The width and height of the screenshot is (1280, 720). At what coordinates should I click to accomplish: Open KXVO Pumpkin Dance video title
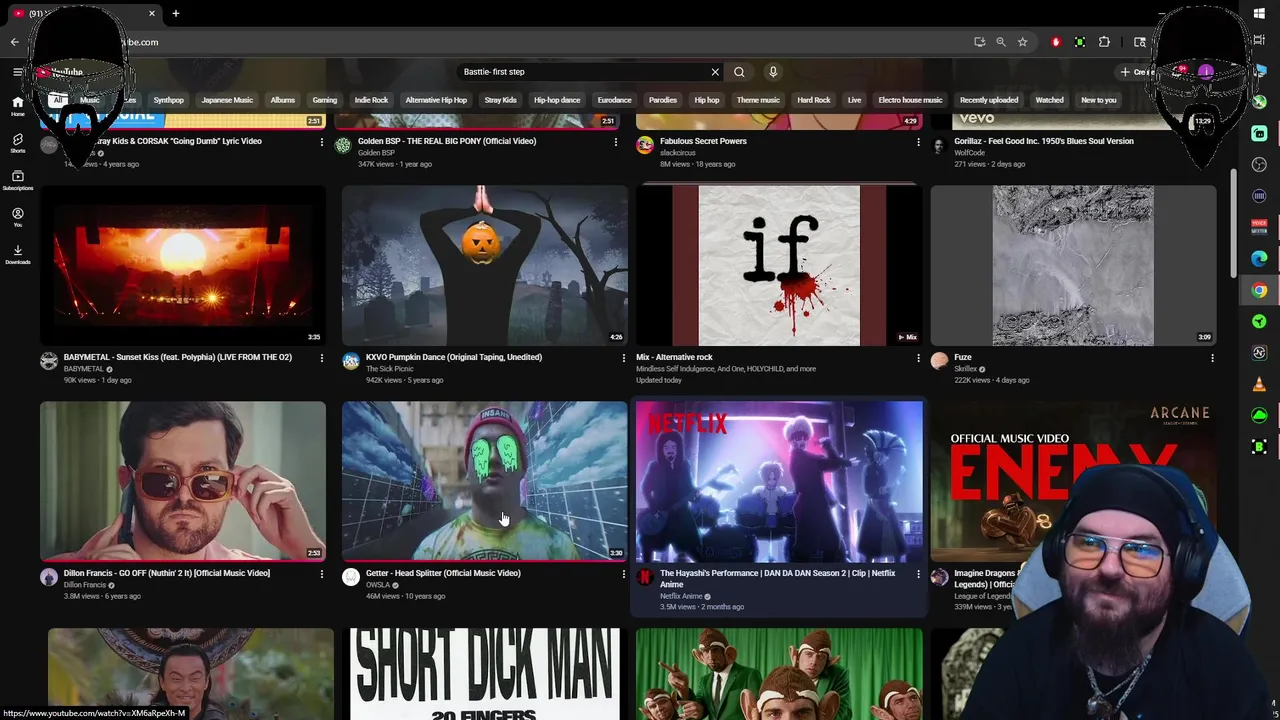454,357
